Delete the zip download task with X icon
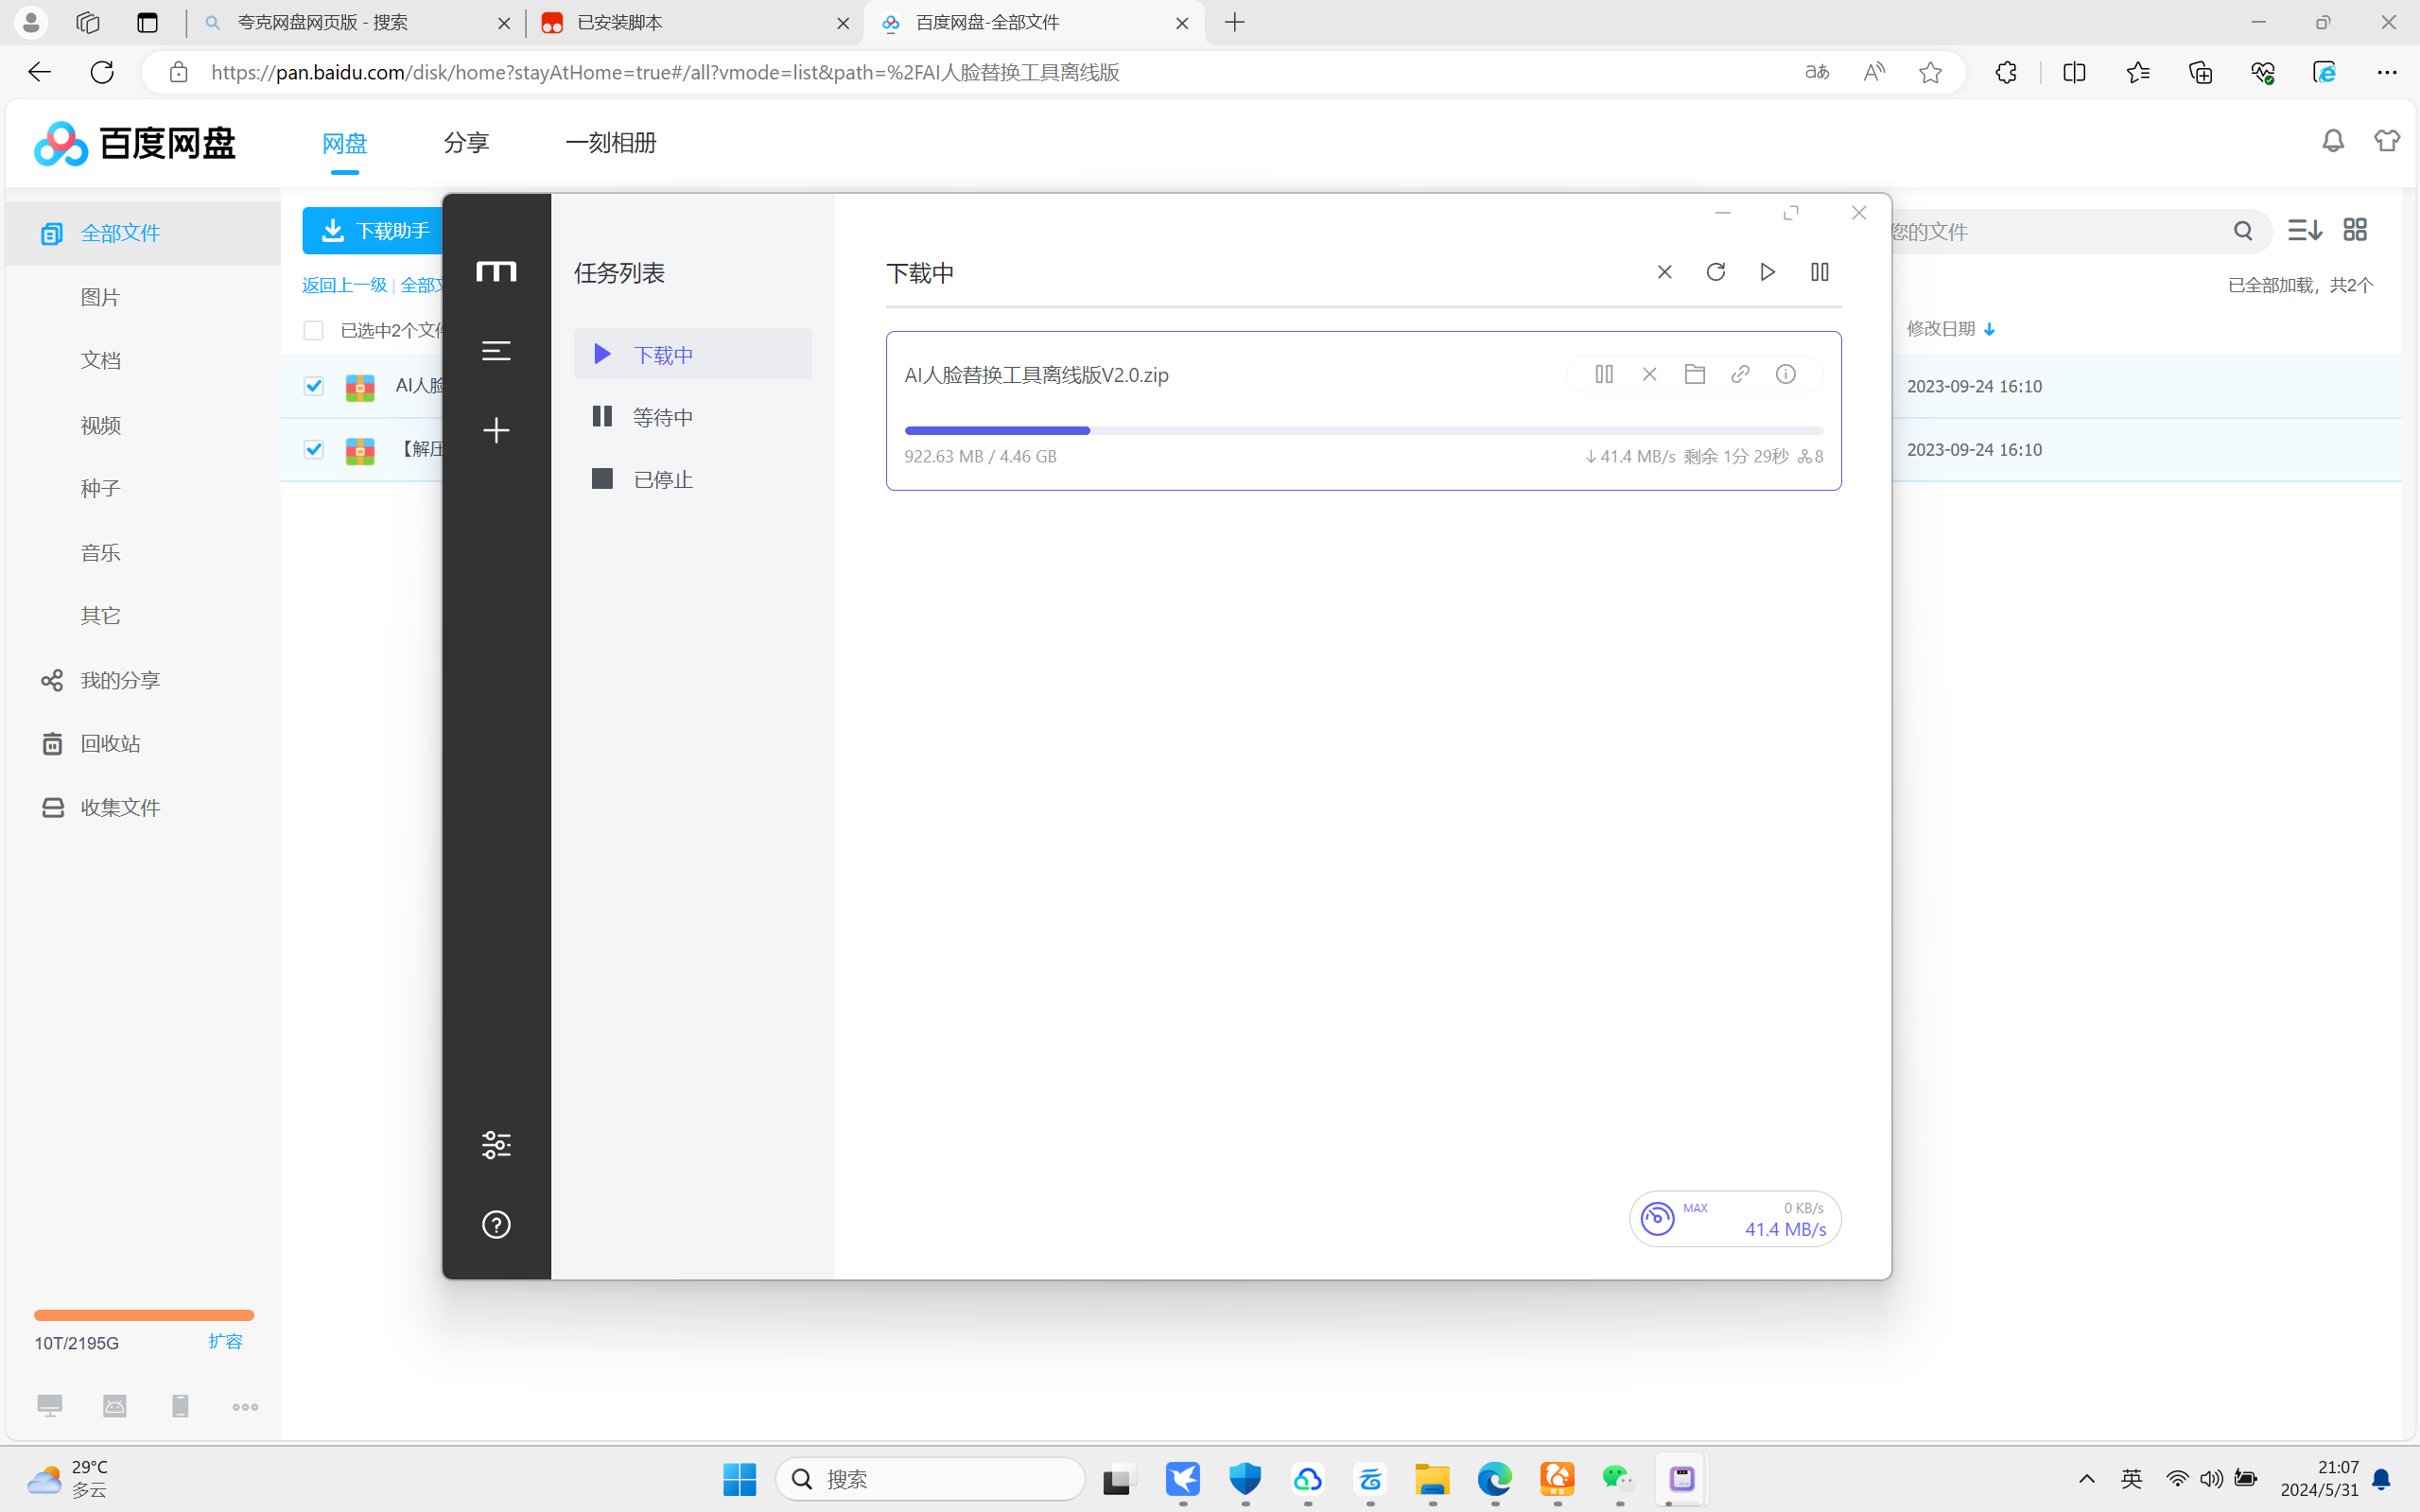2420x1512 pixels. click(1649, 374)
